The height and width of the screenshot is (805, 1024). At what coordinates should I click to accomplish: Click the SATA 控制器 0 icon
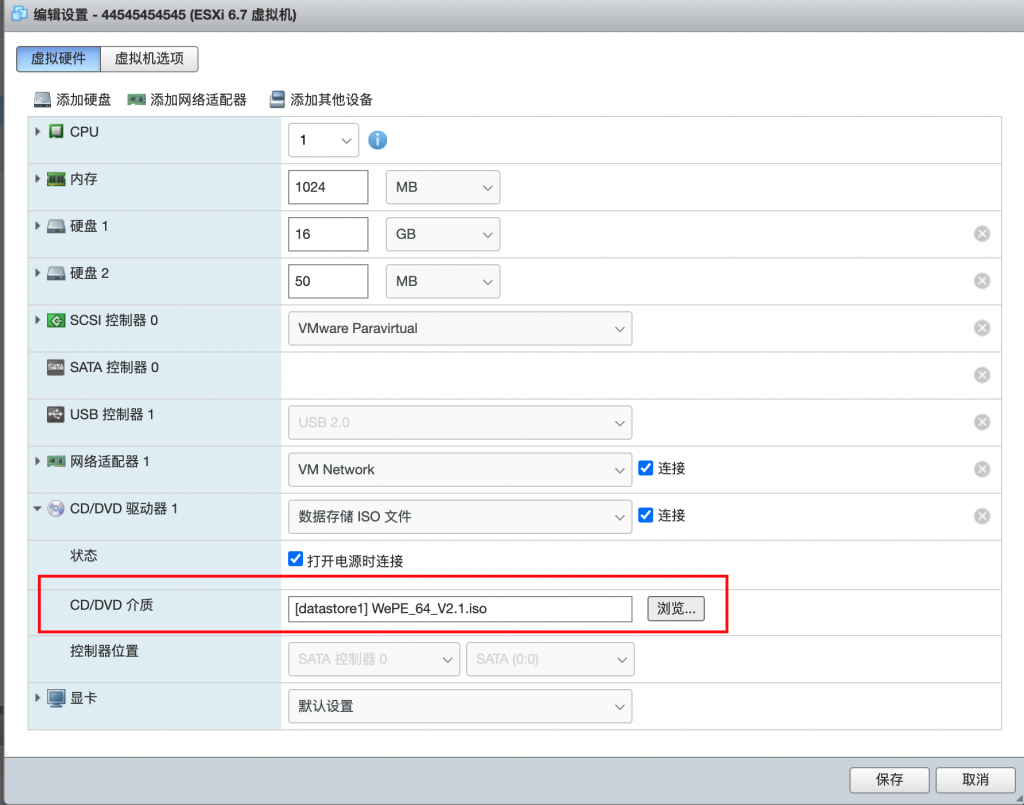[56, 367]
